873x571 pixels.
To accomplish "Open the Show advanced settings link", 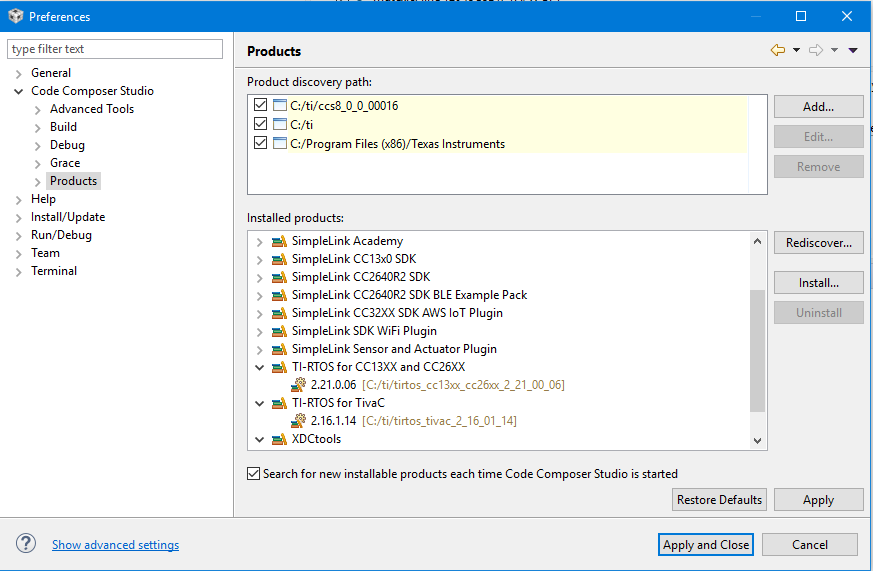I will 115,545.
